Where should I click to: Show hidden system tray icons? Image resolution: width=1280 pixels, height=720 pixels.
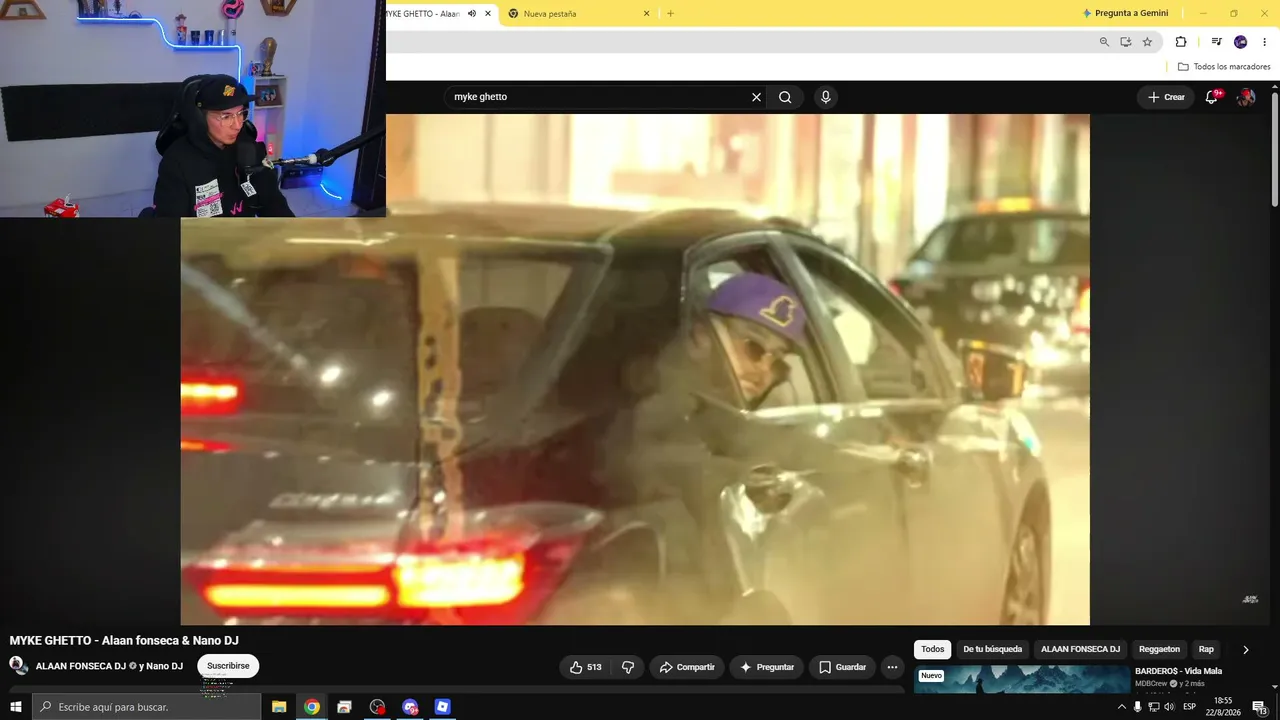1121,707
